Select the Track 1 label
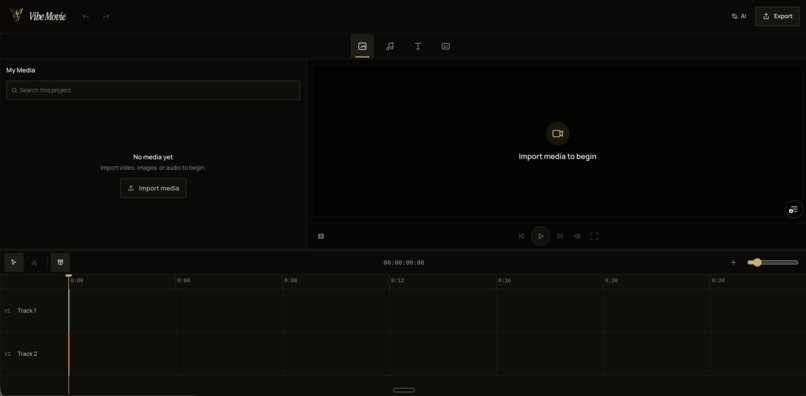This screenshot has width=806, height=396. [27, 311]
